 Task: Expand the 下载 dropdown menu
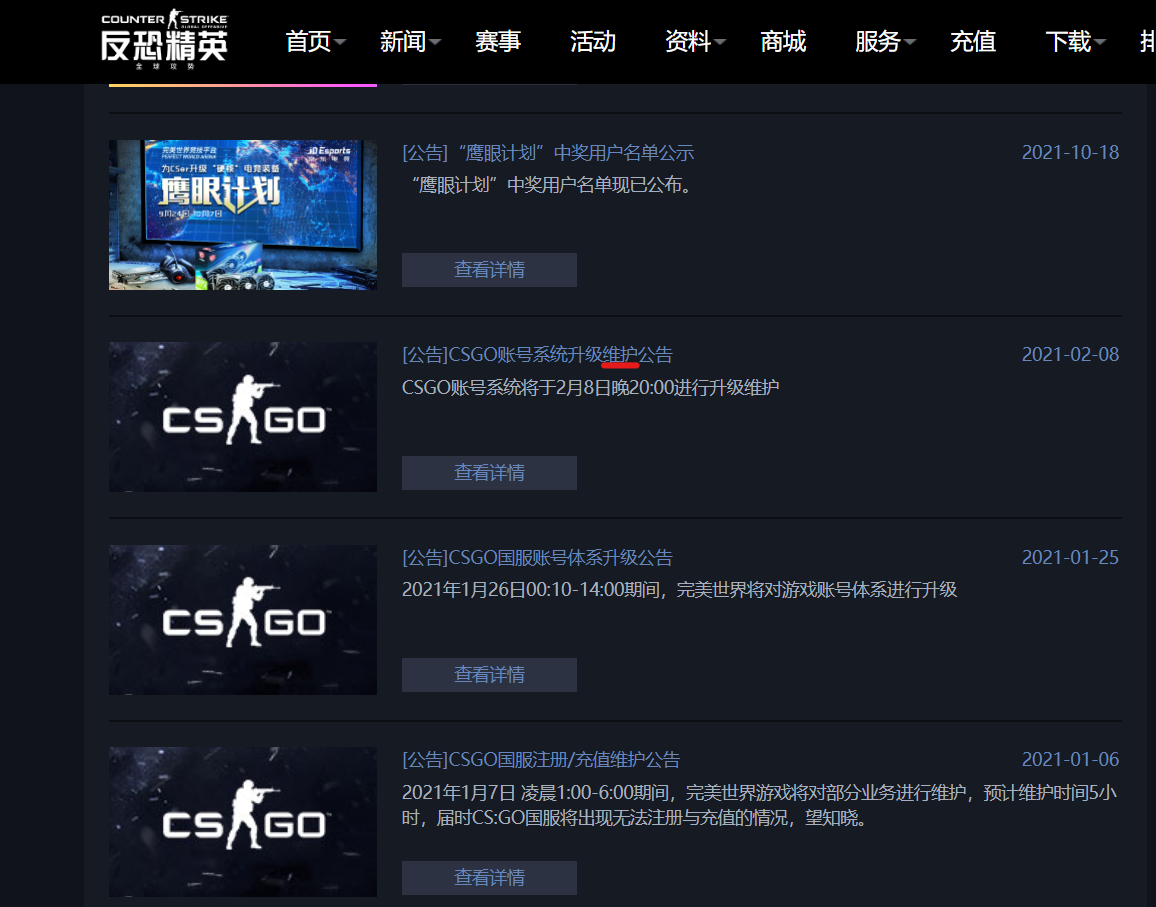tap(1076, 41)
